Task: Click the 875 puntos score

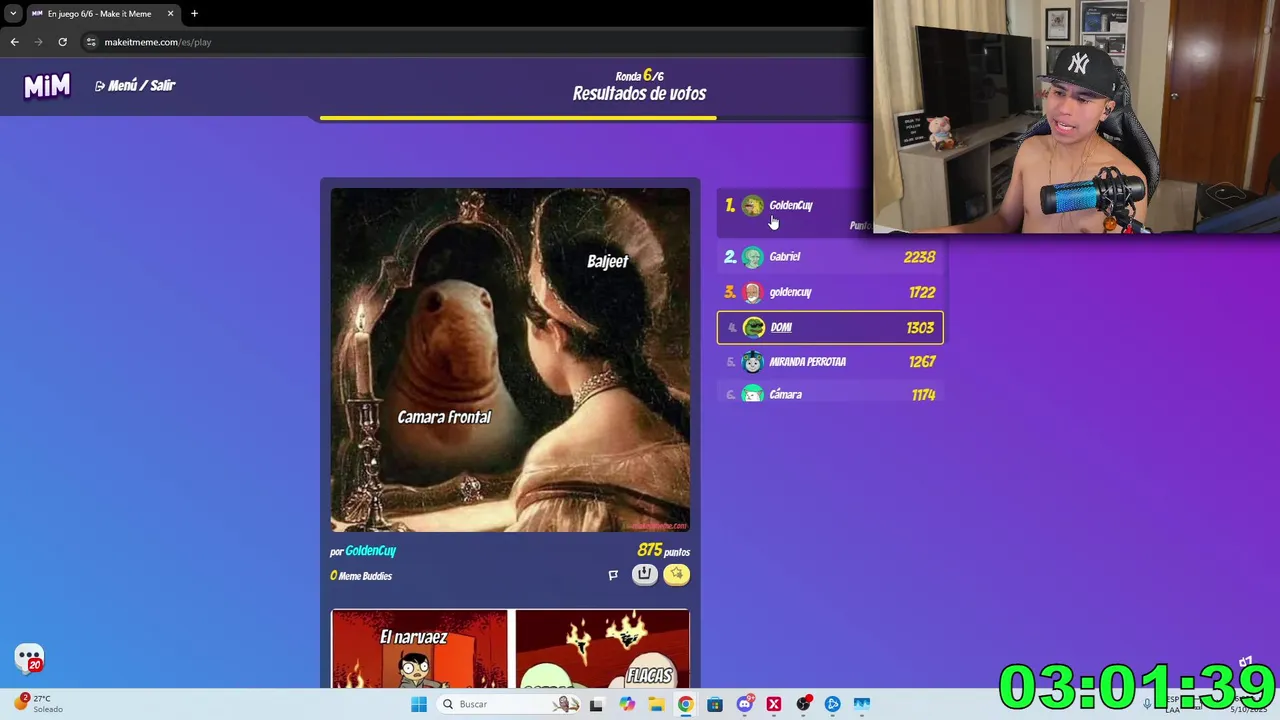Action: [x=663, y=551]
